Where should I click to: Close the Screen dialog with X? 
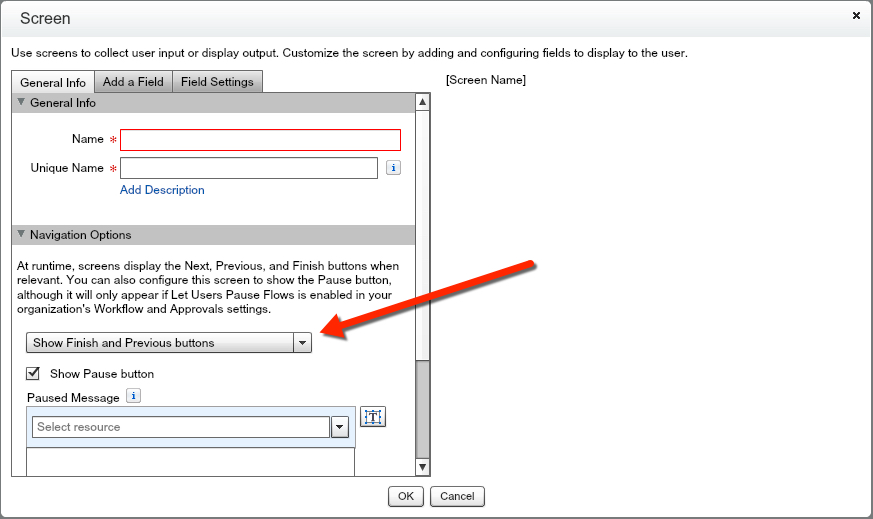click(x=856, y=16)
